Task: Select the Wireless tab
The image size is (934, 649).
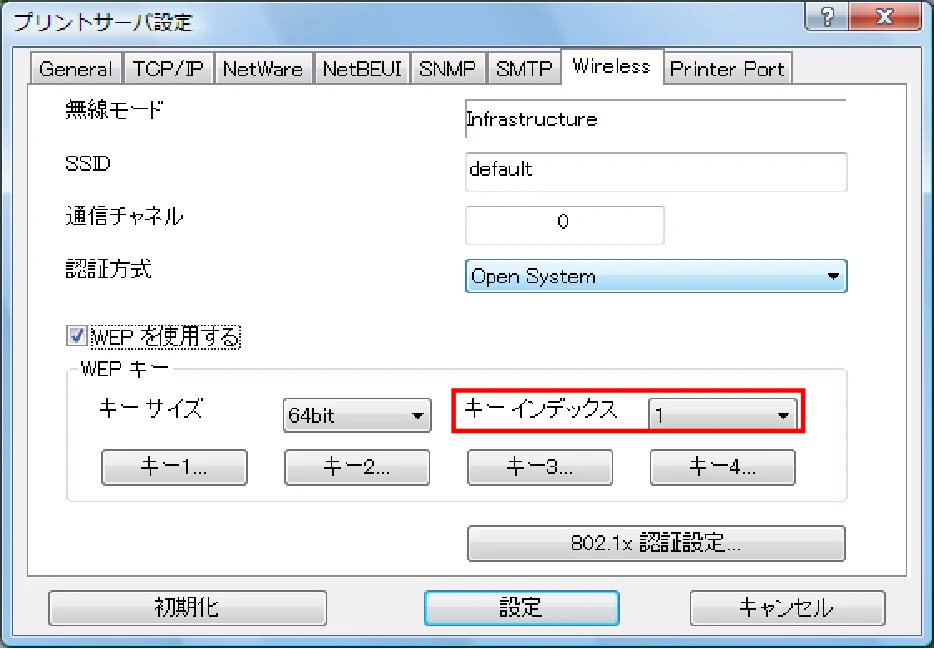Action: 612,66
